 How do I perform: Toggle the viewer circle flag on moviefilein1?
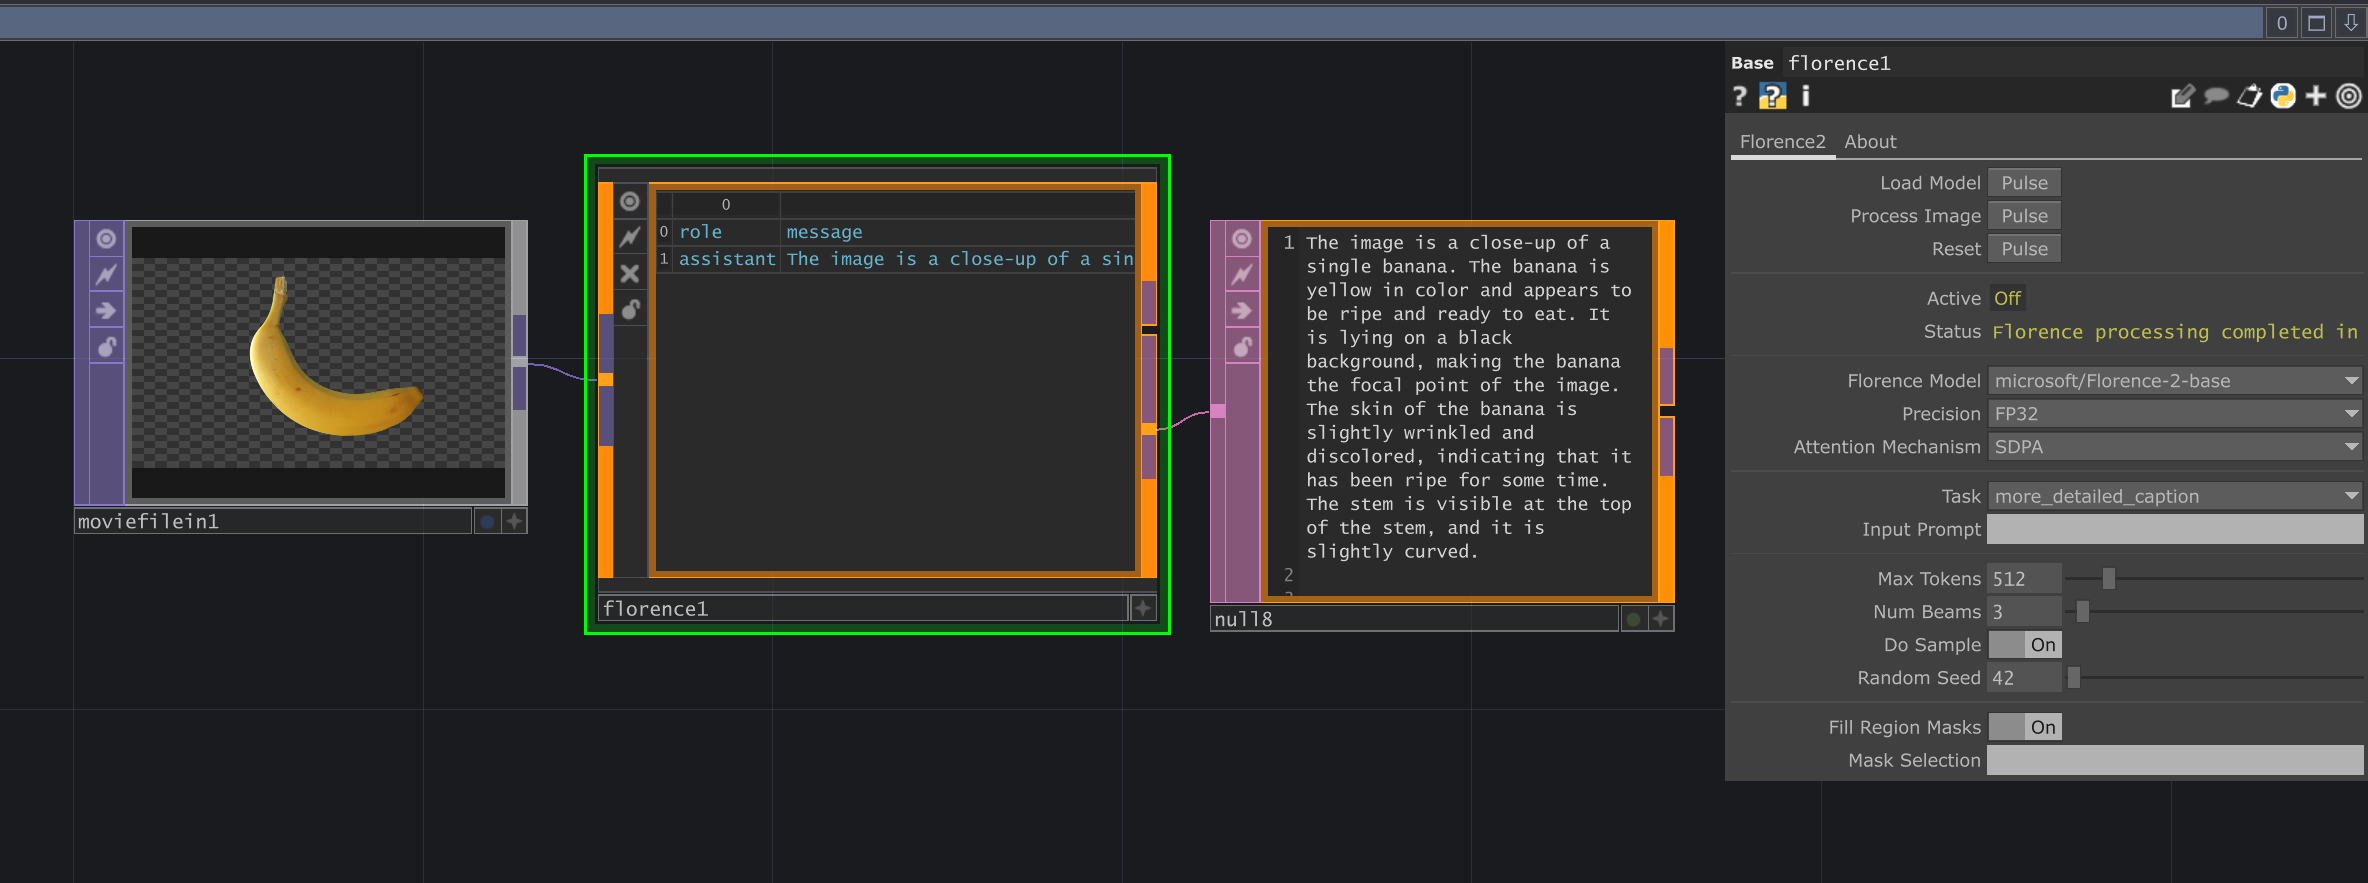[106, 239]
